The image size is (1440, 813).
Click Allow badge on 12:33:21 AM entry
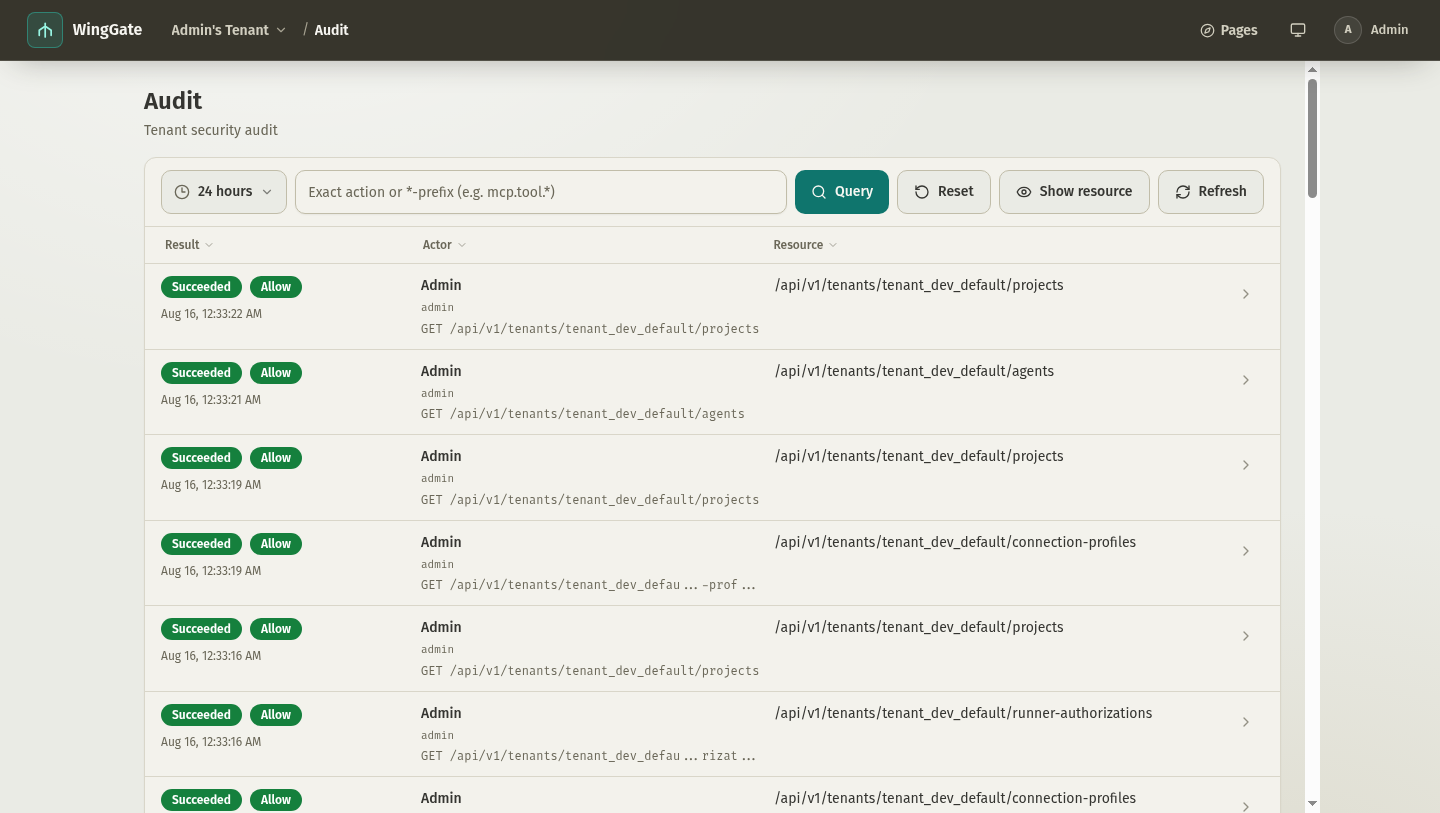[276, 373]
